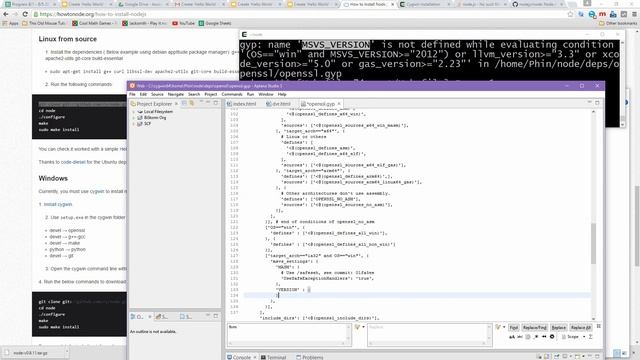
Task: Click the Aptana Studio title bar icon
Action: [x=132, y=86]
